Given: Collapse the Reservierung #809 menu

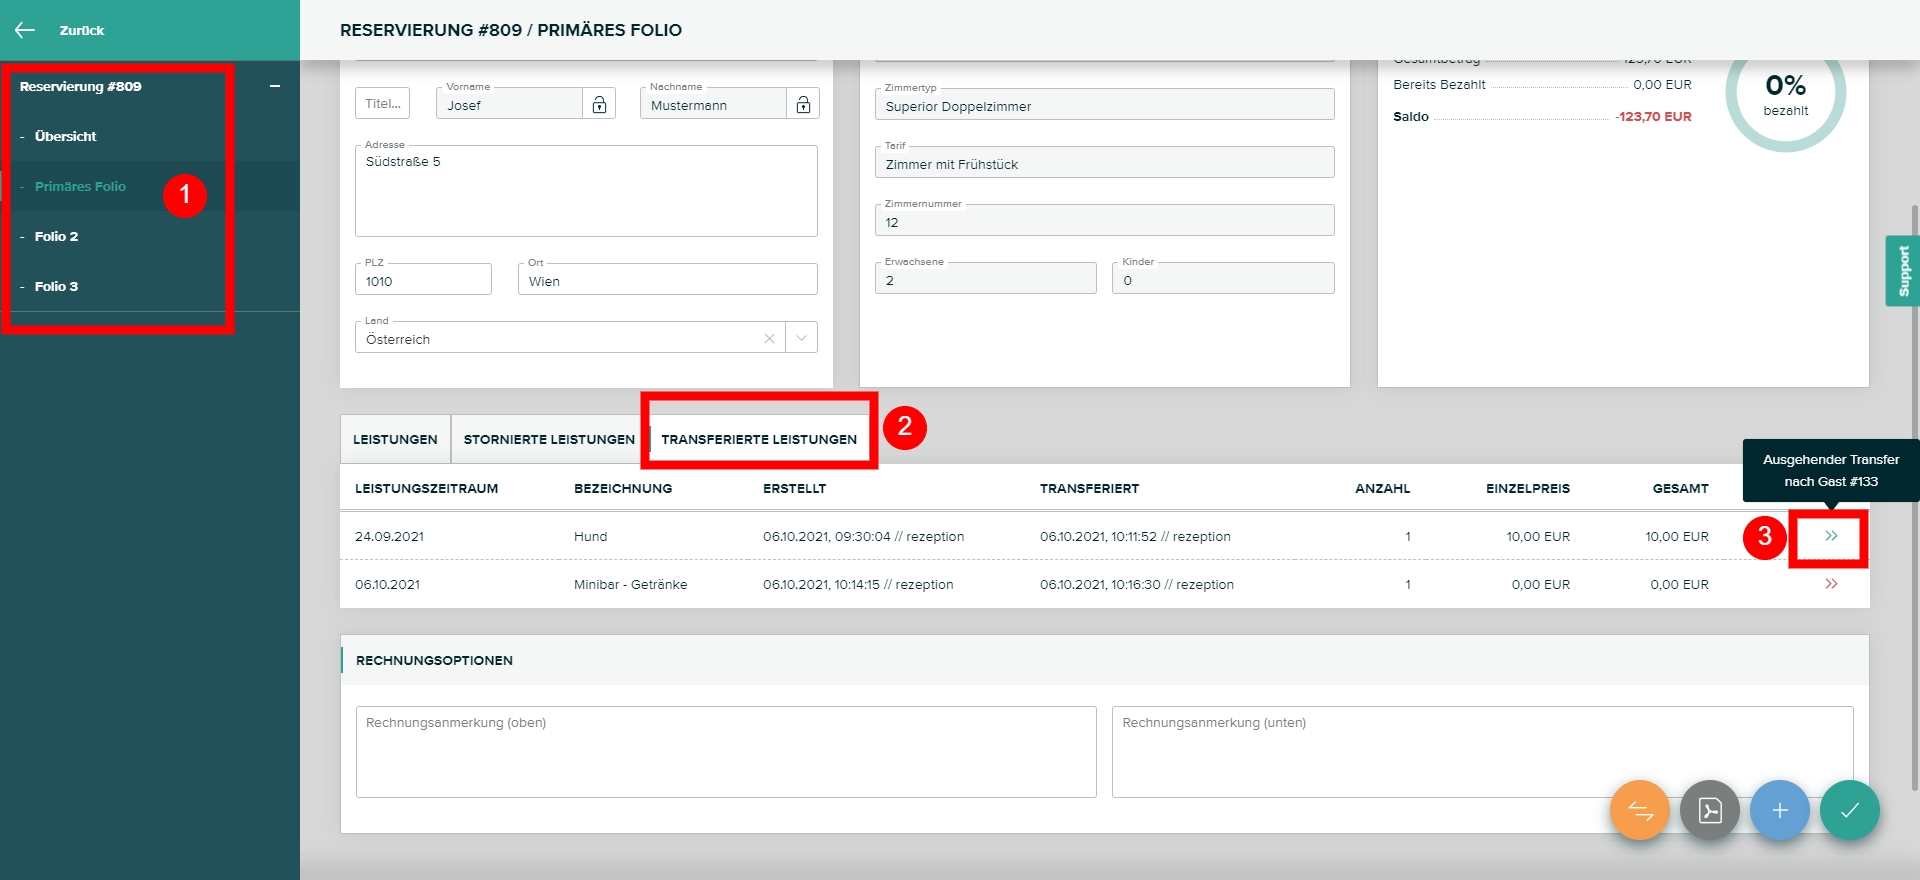Looking at the screenshot, I should pyautogui.click(x=275, y=87).
